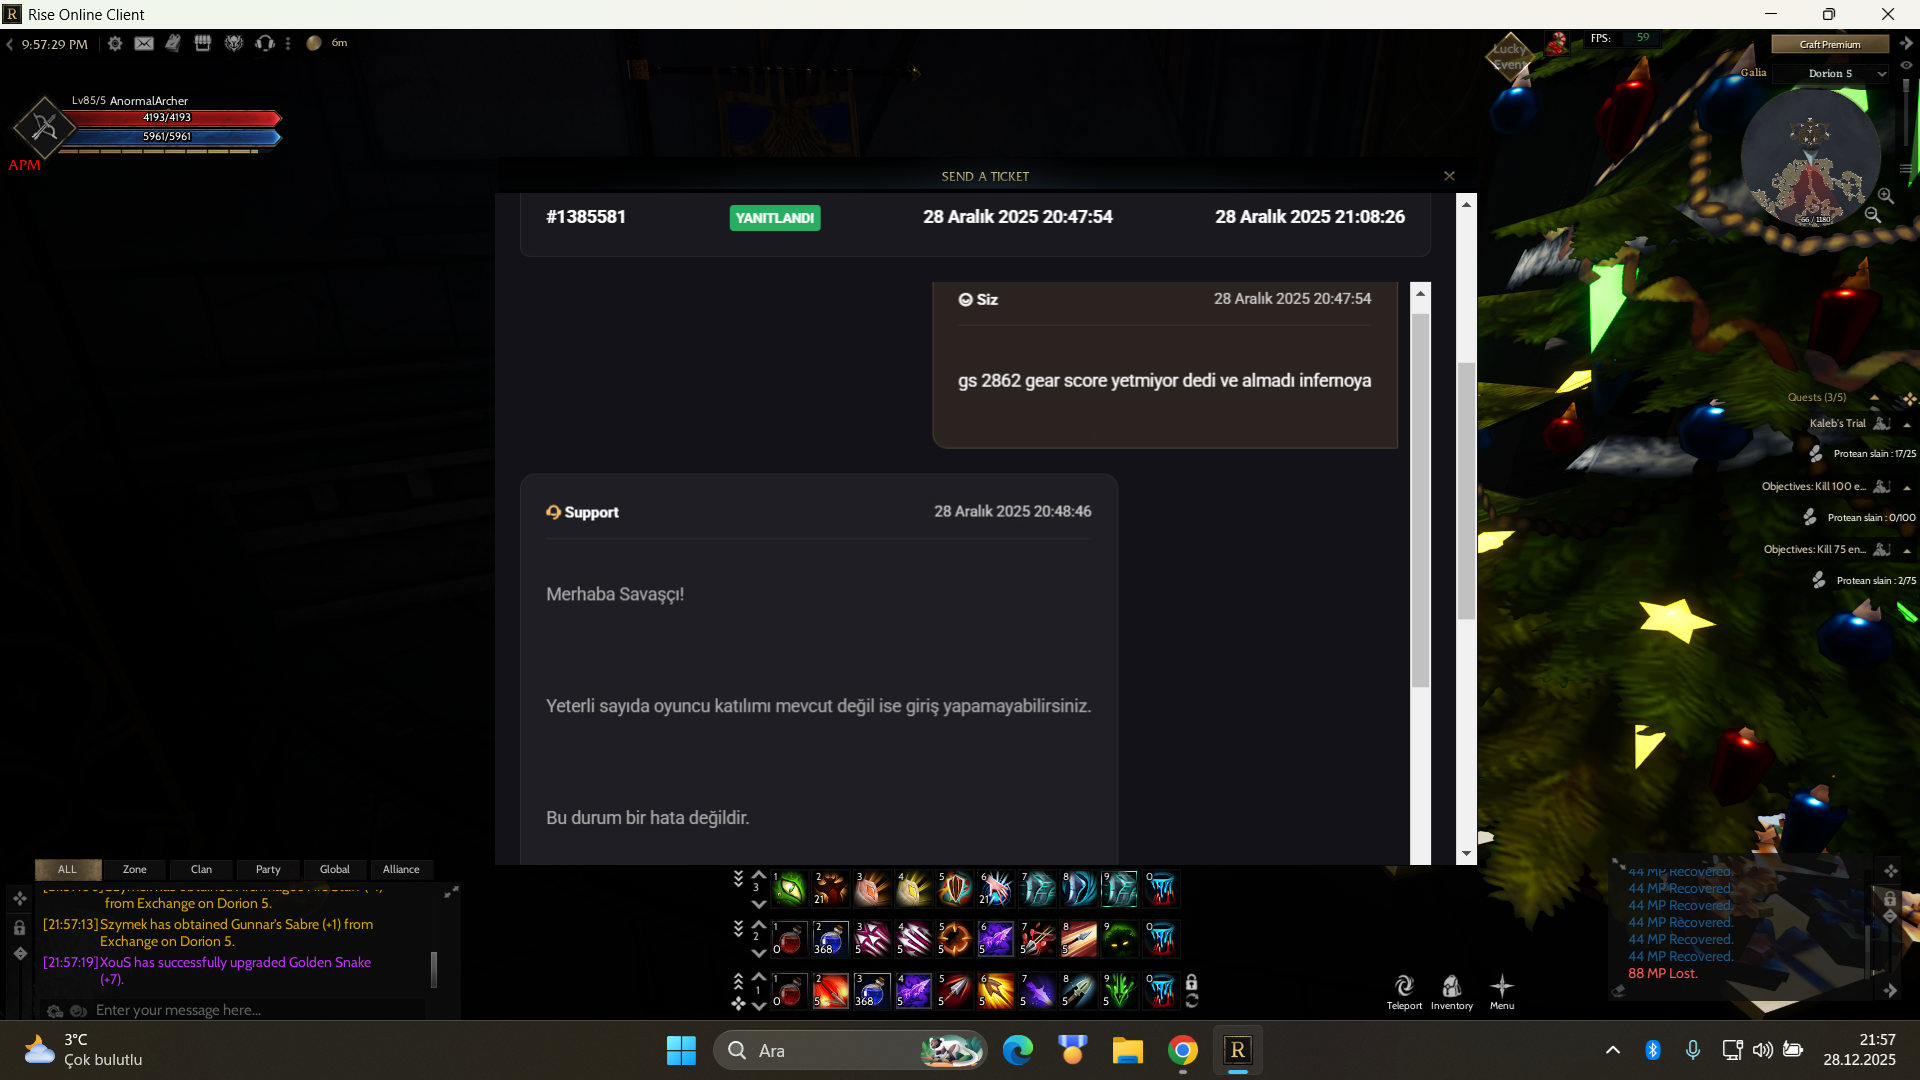
Task: Close the Send a Ticket window
Action: tap(1449, 176)
